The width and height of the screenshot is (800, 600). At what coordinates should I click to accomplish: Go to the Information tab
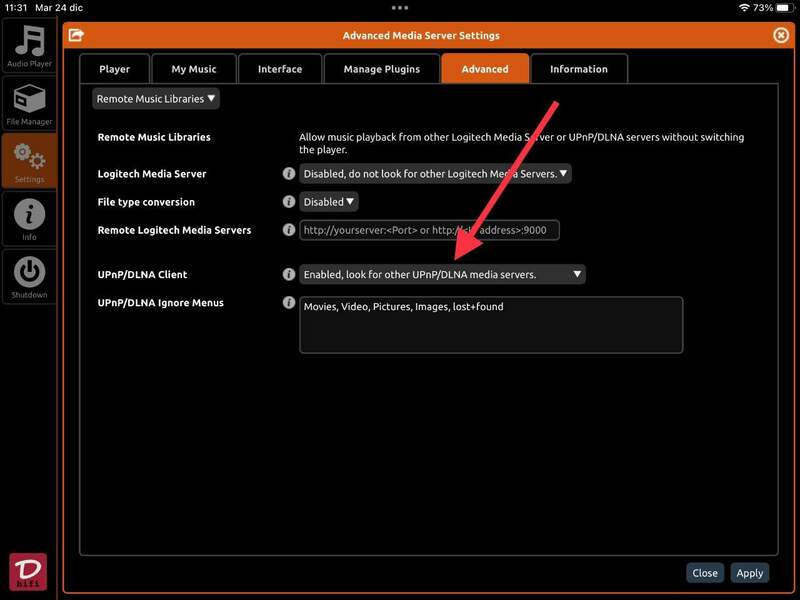[578, 69]
